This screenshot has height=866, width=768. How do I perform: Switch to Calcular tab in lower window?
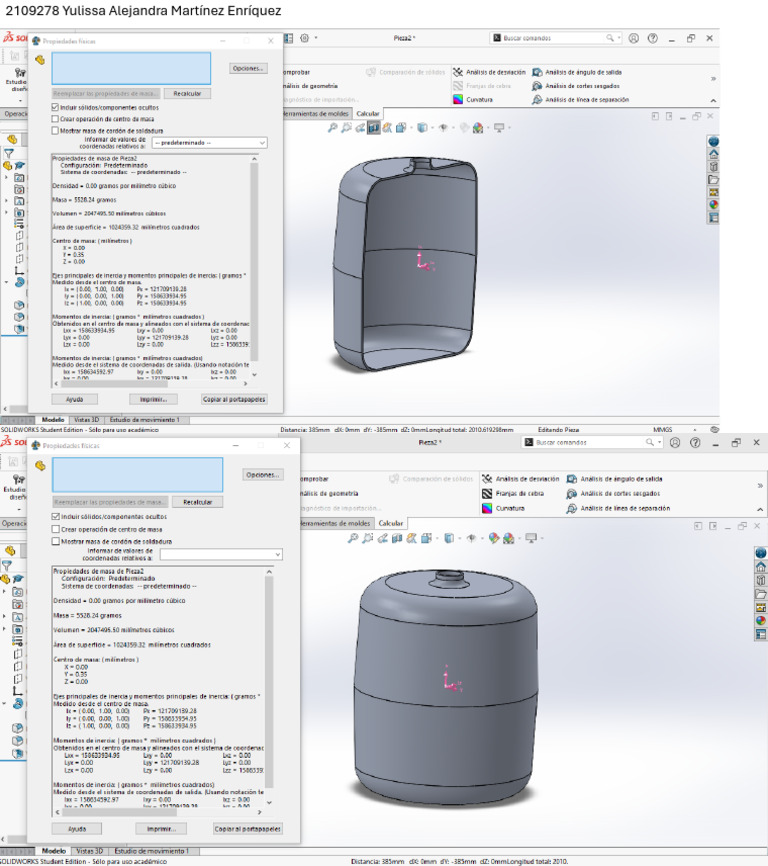click(391, 523)
